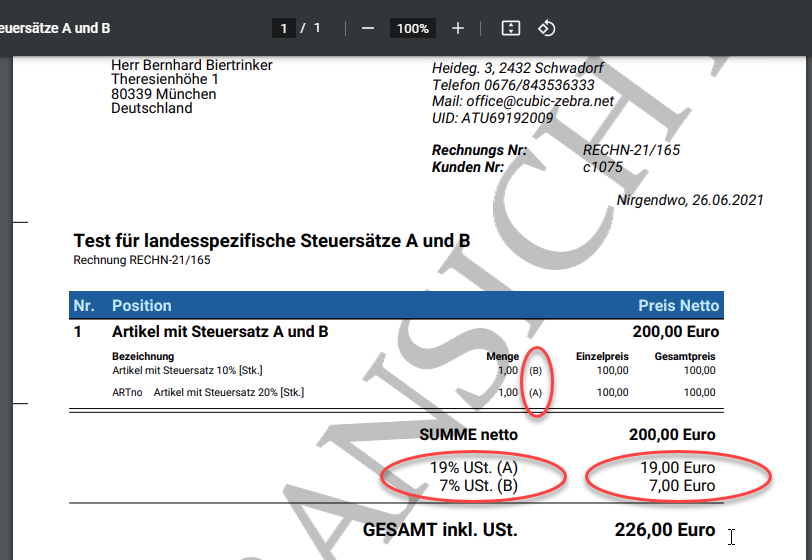Click the tax amount 7,00 Euro
The image size is (812, 560).
pyautogui.click(x=682, y=486)
